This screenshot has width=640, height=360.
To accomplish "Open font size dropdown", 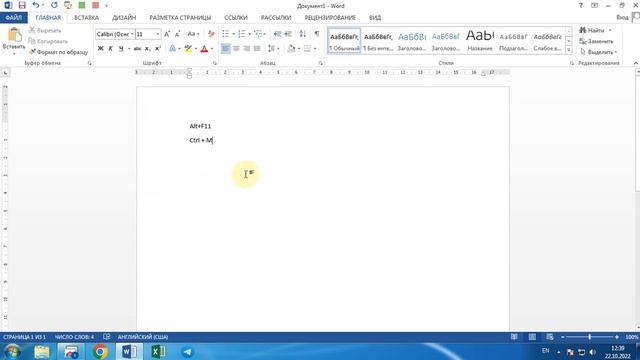I will tap(158, 34).
